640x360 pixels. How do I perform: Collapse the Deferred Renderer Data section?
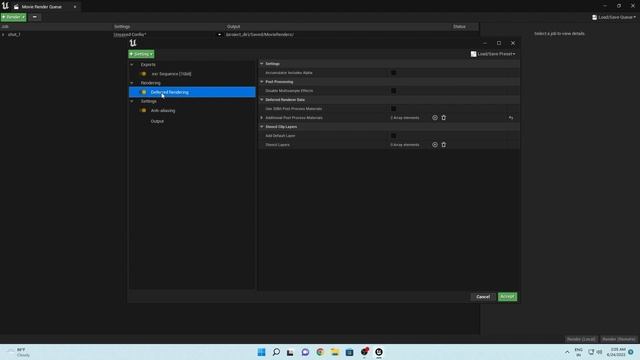point(262,100)
